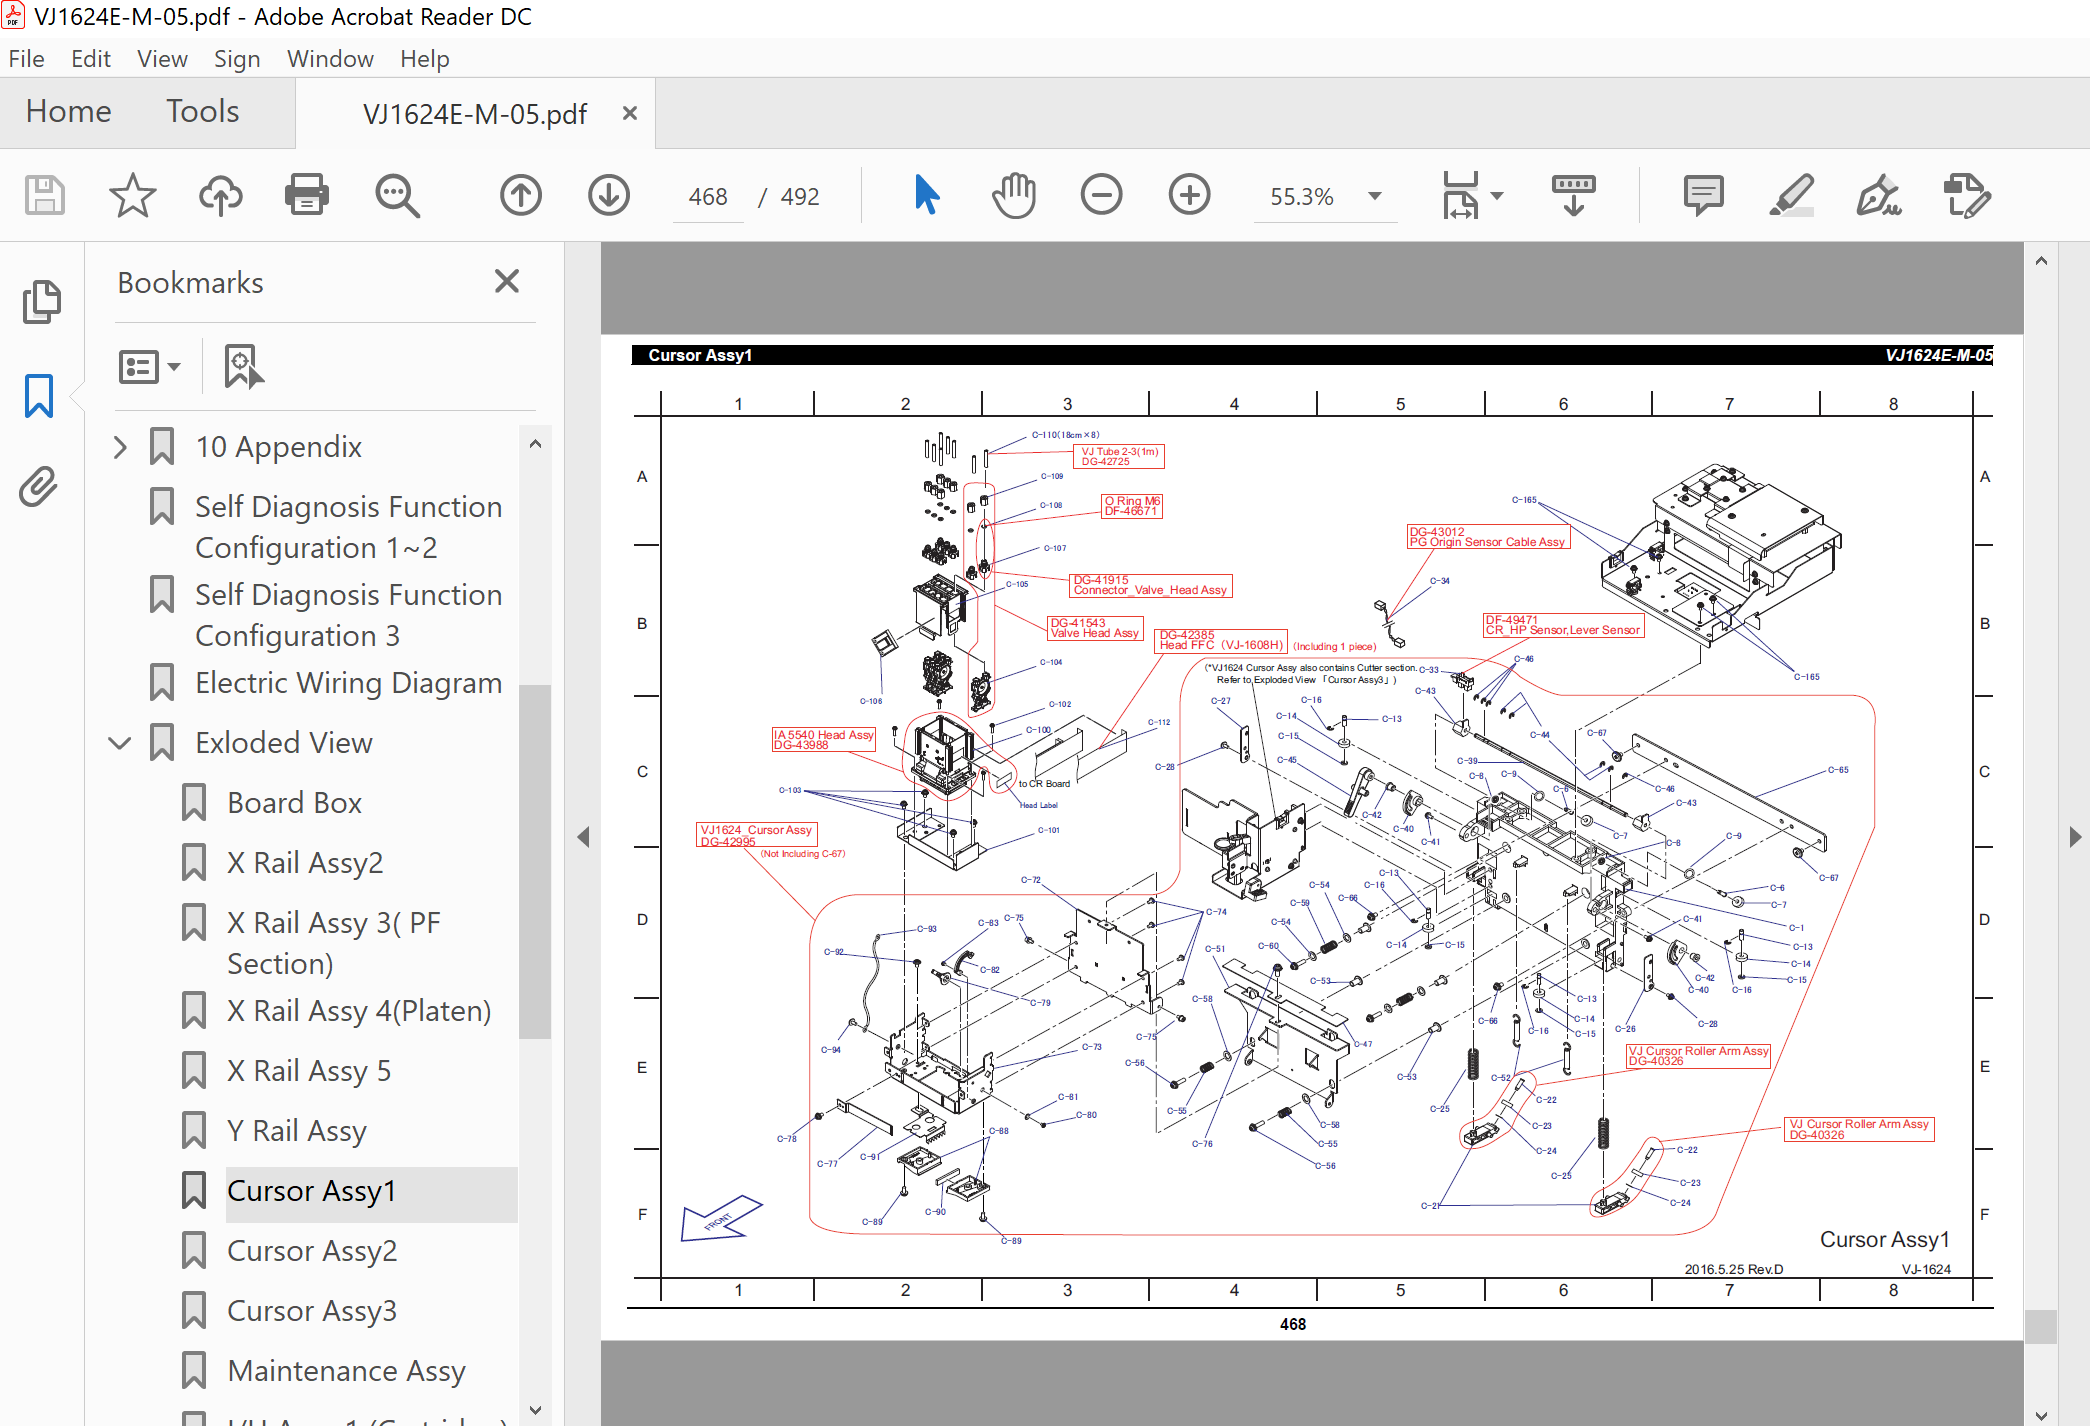Screen dimensions: 2090x1426
Task: Open the X Rail Assy2 bookmark
Action: click(305, 863)
